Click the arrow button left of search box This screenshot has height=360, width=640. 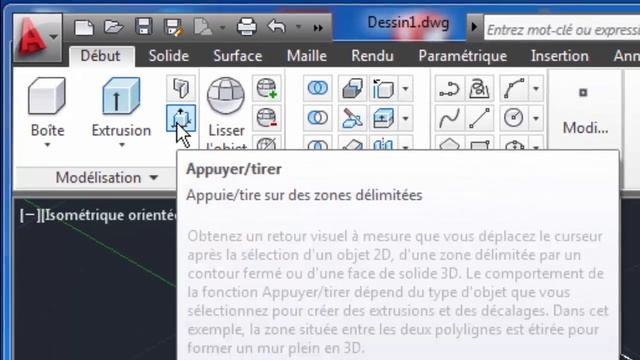point(474,27)
